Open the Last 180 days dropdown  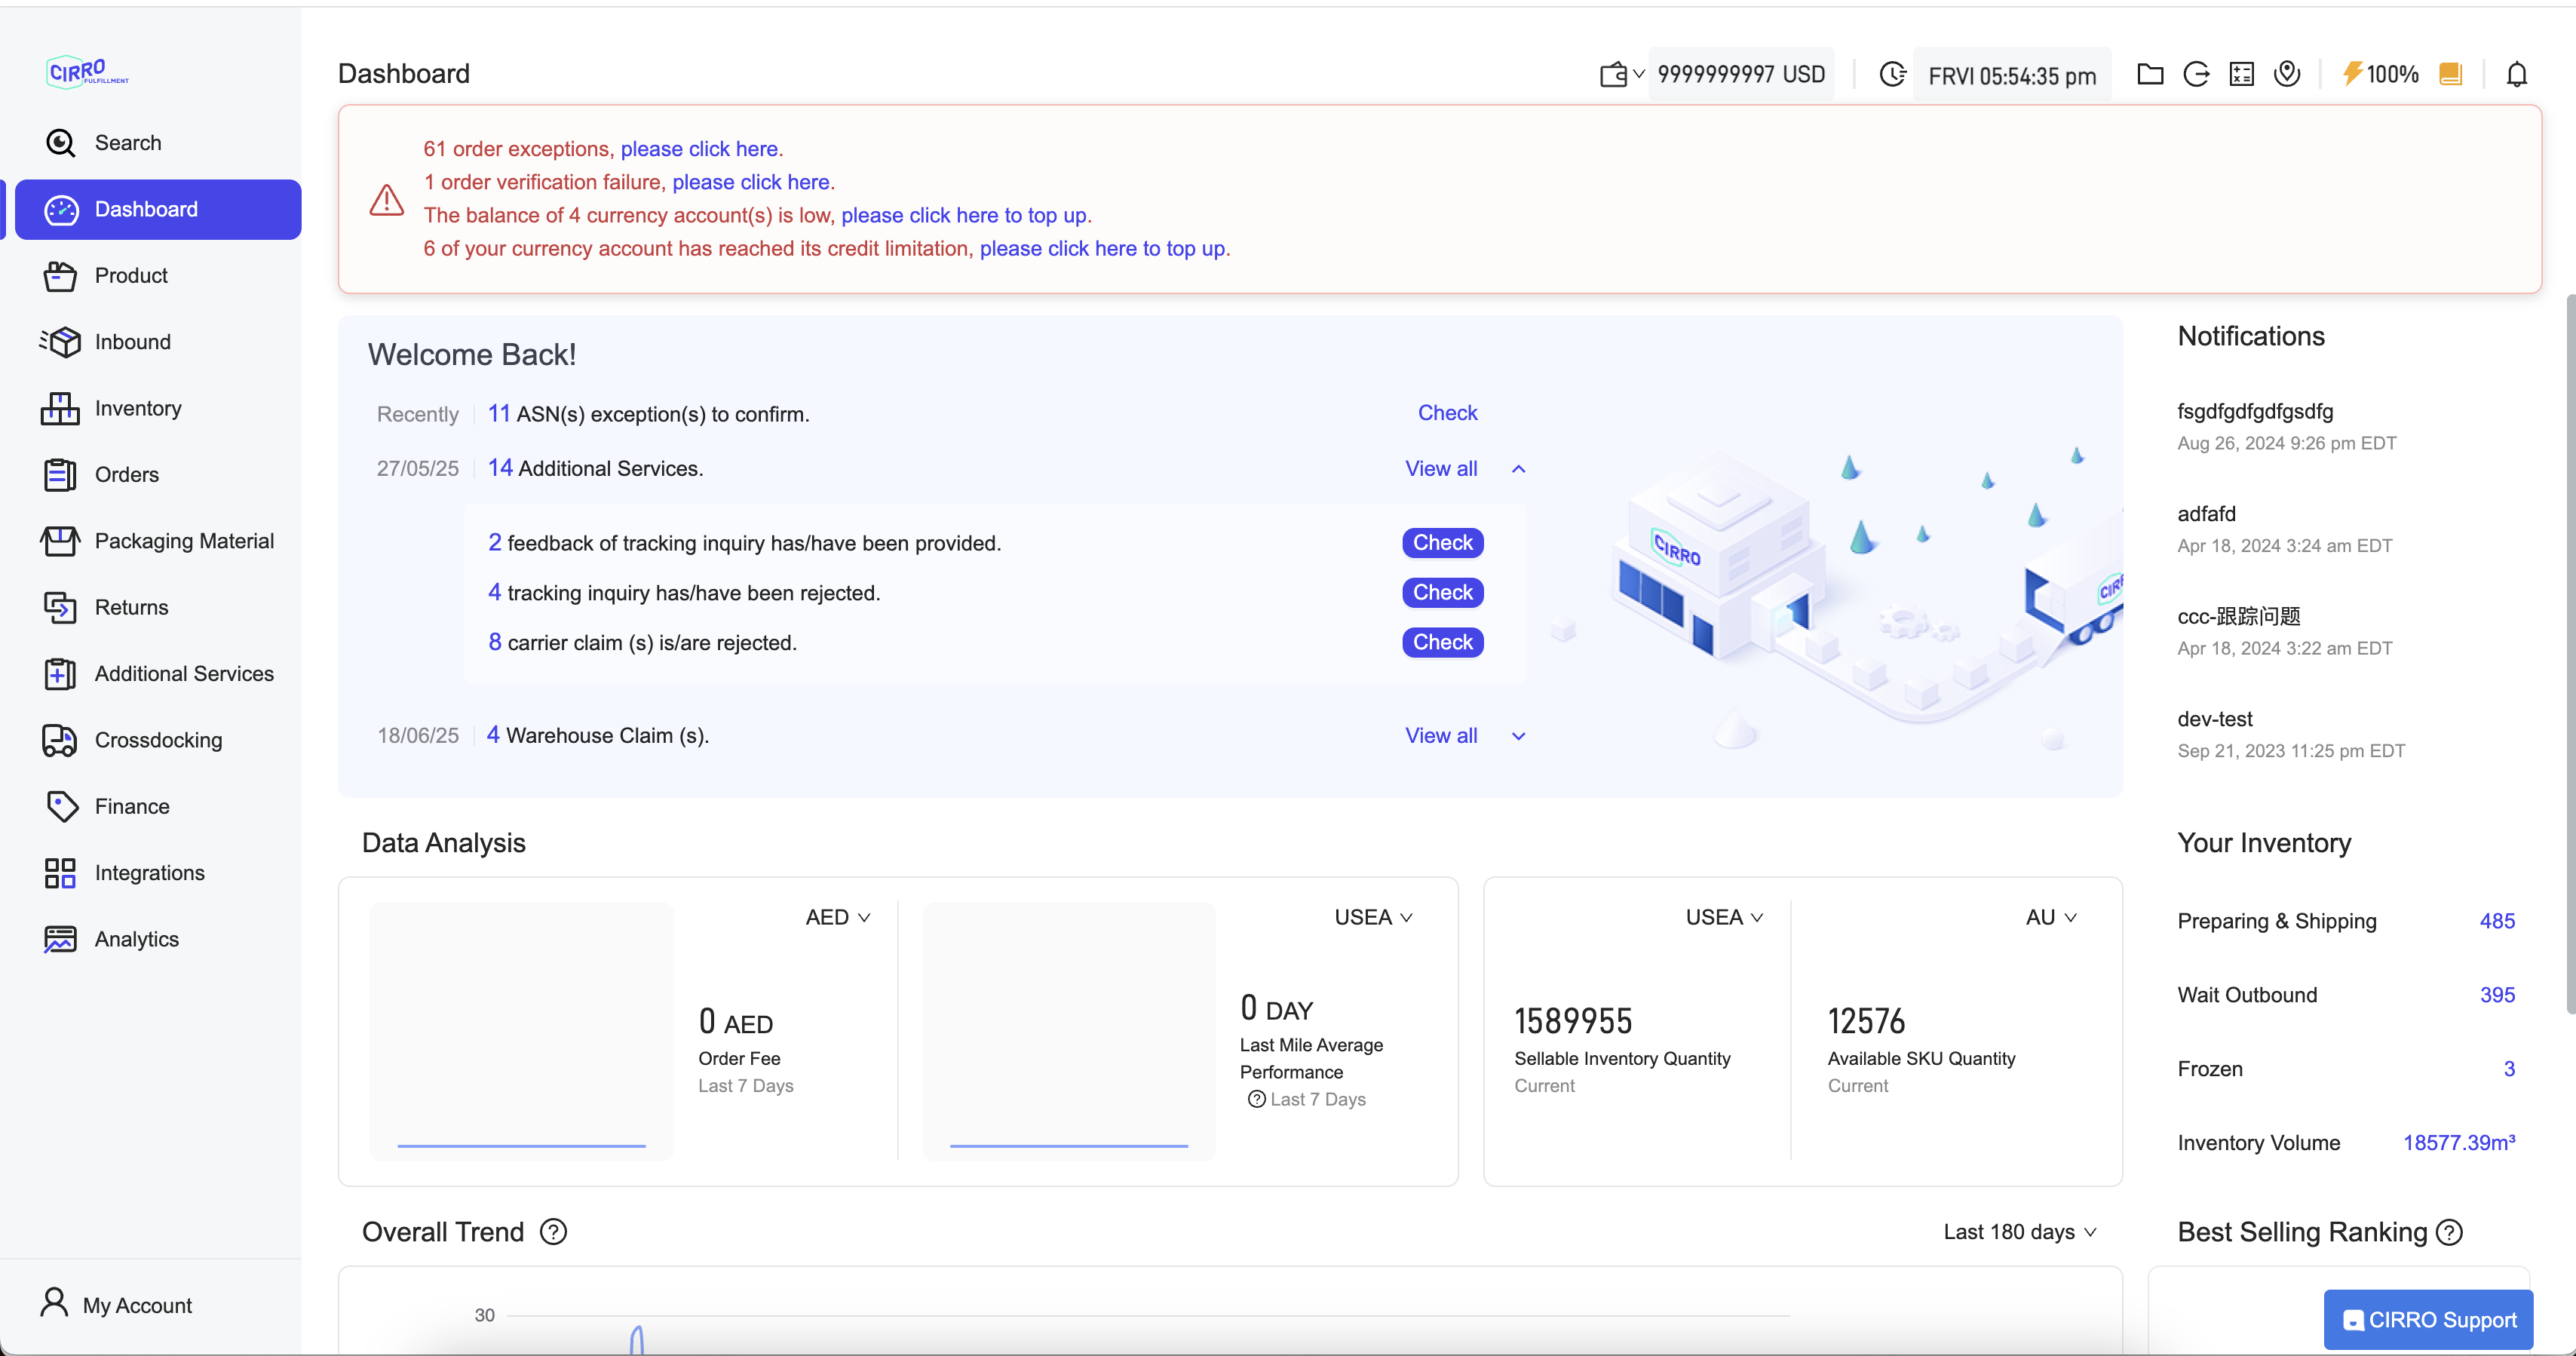pos(2019,1232)
